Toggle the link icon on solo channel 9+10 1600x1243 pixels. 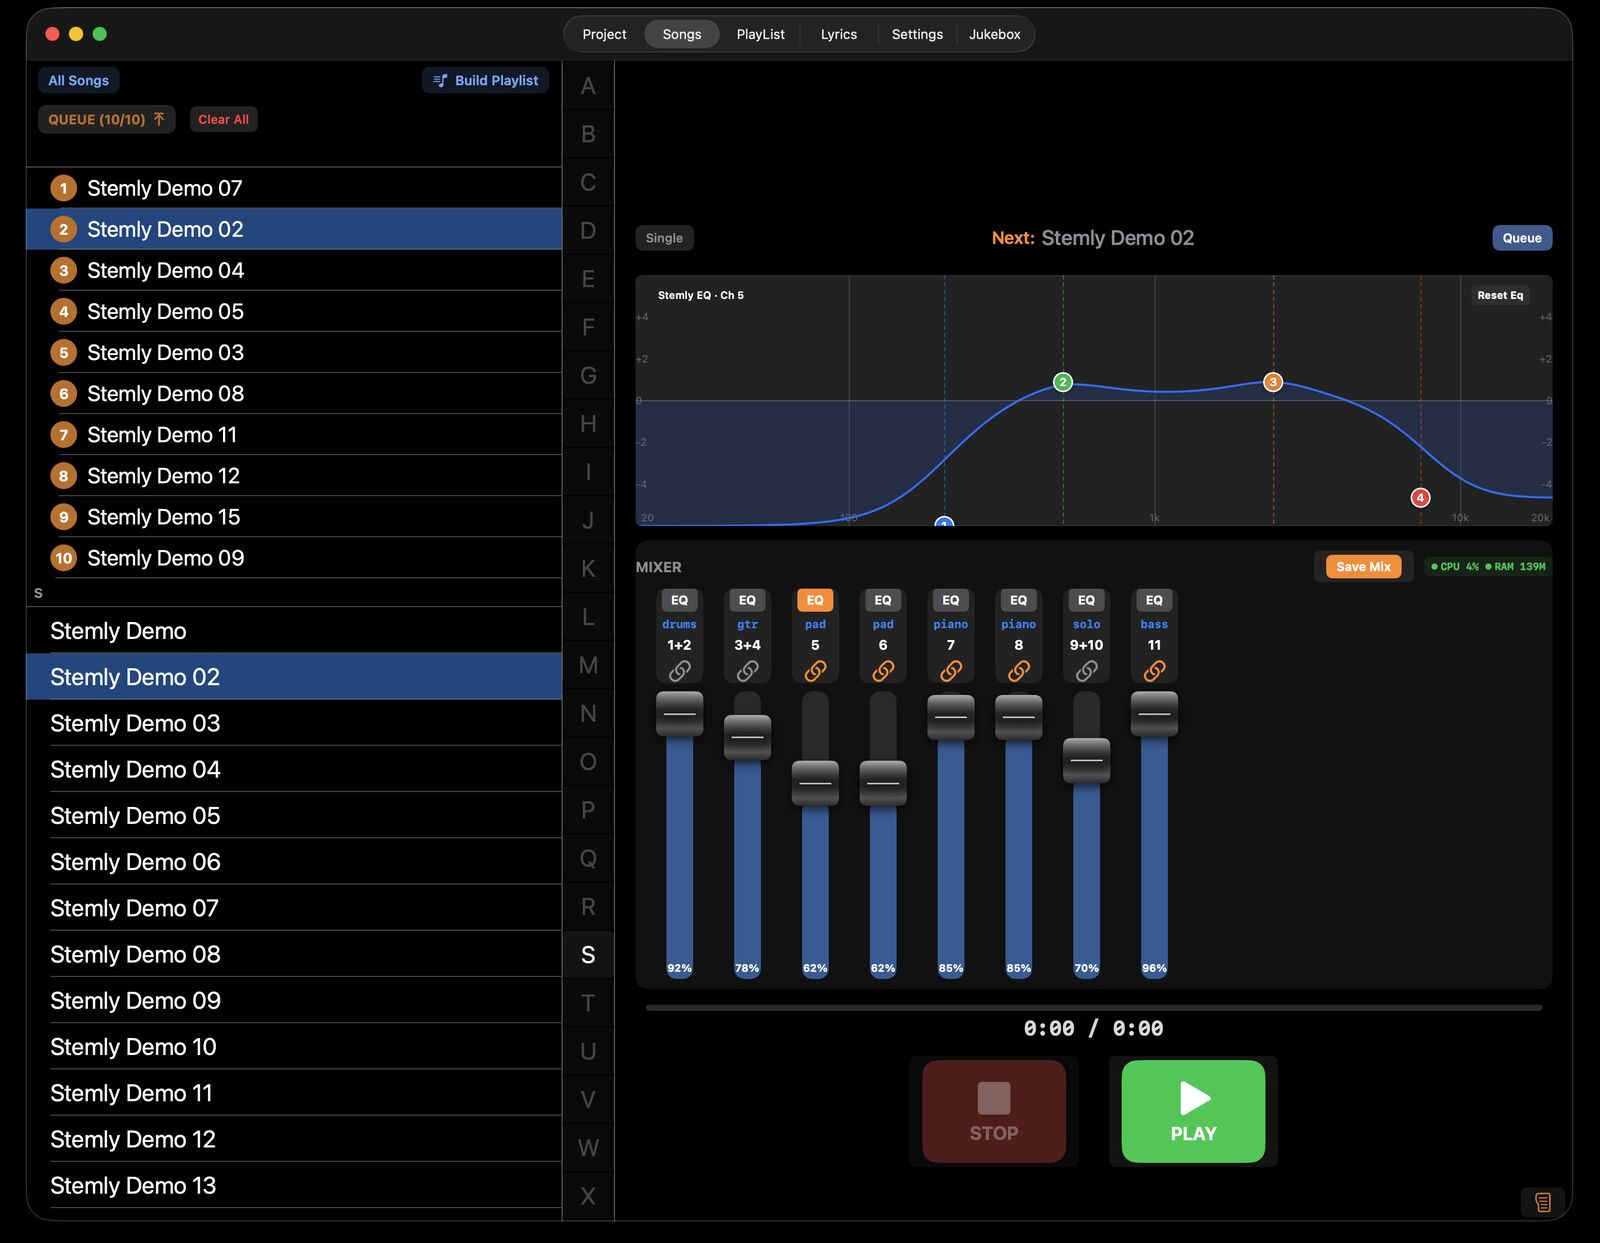(1086, 671)
